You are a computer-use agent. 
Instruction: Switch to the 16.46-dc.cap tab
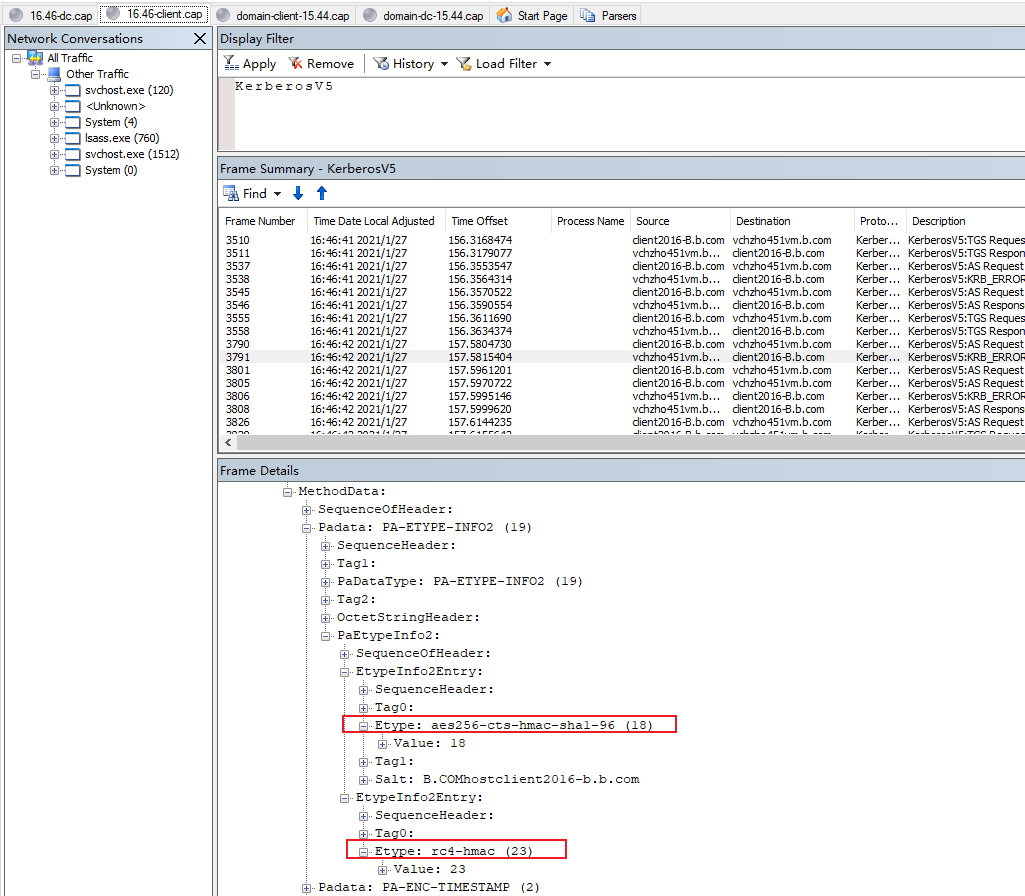coord(52,16)
